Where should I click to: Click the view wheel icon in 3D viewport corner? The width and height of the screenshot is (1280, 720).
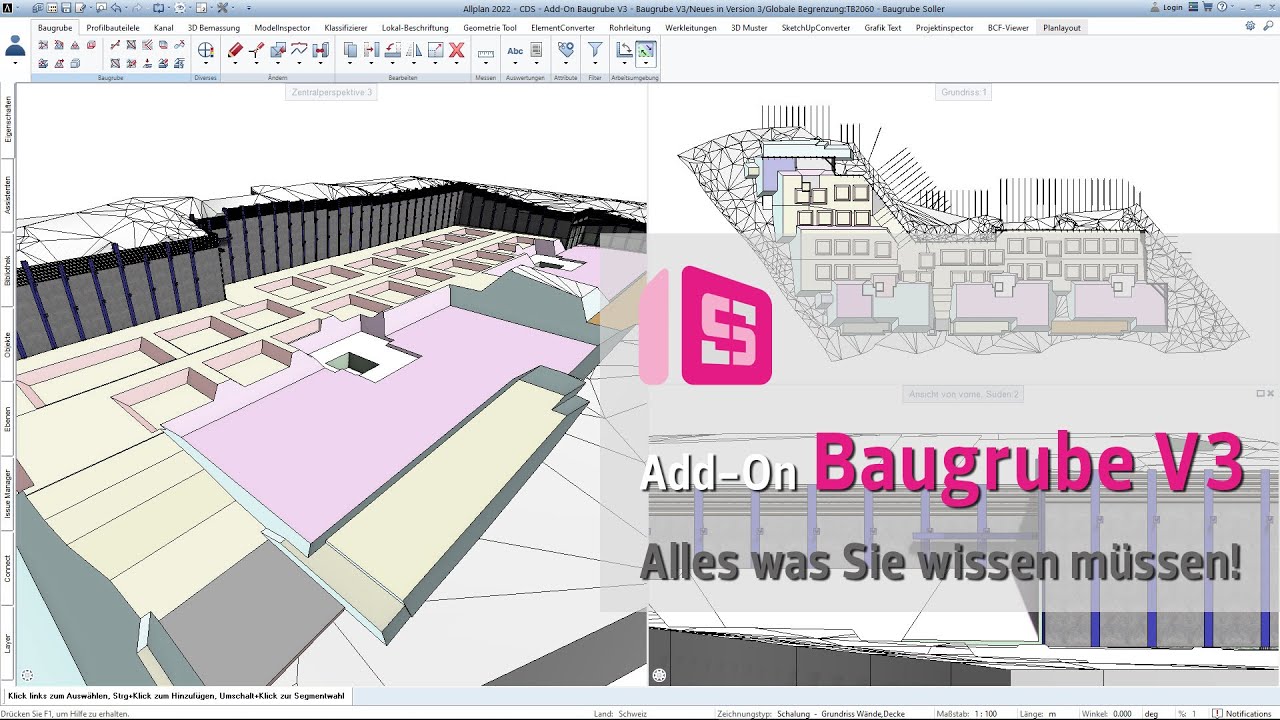pos(27,676)
